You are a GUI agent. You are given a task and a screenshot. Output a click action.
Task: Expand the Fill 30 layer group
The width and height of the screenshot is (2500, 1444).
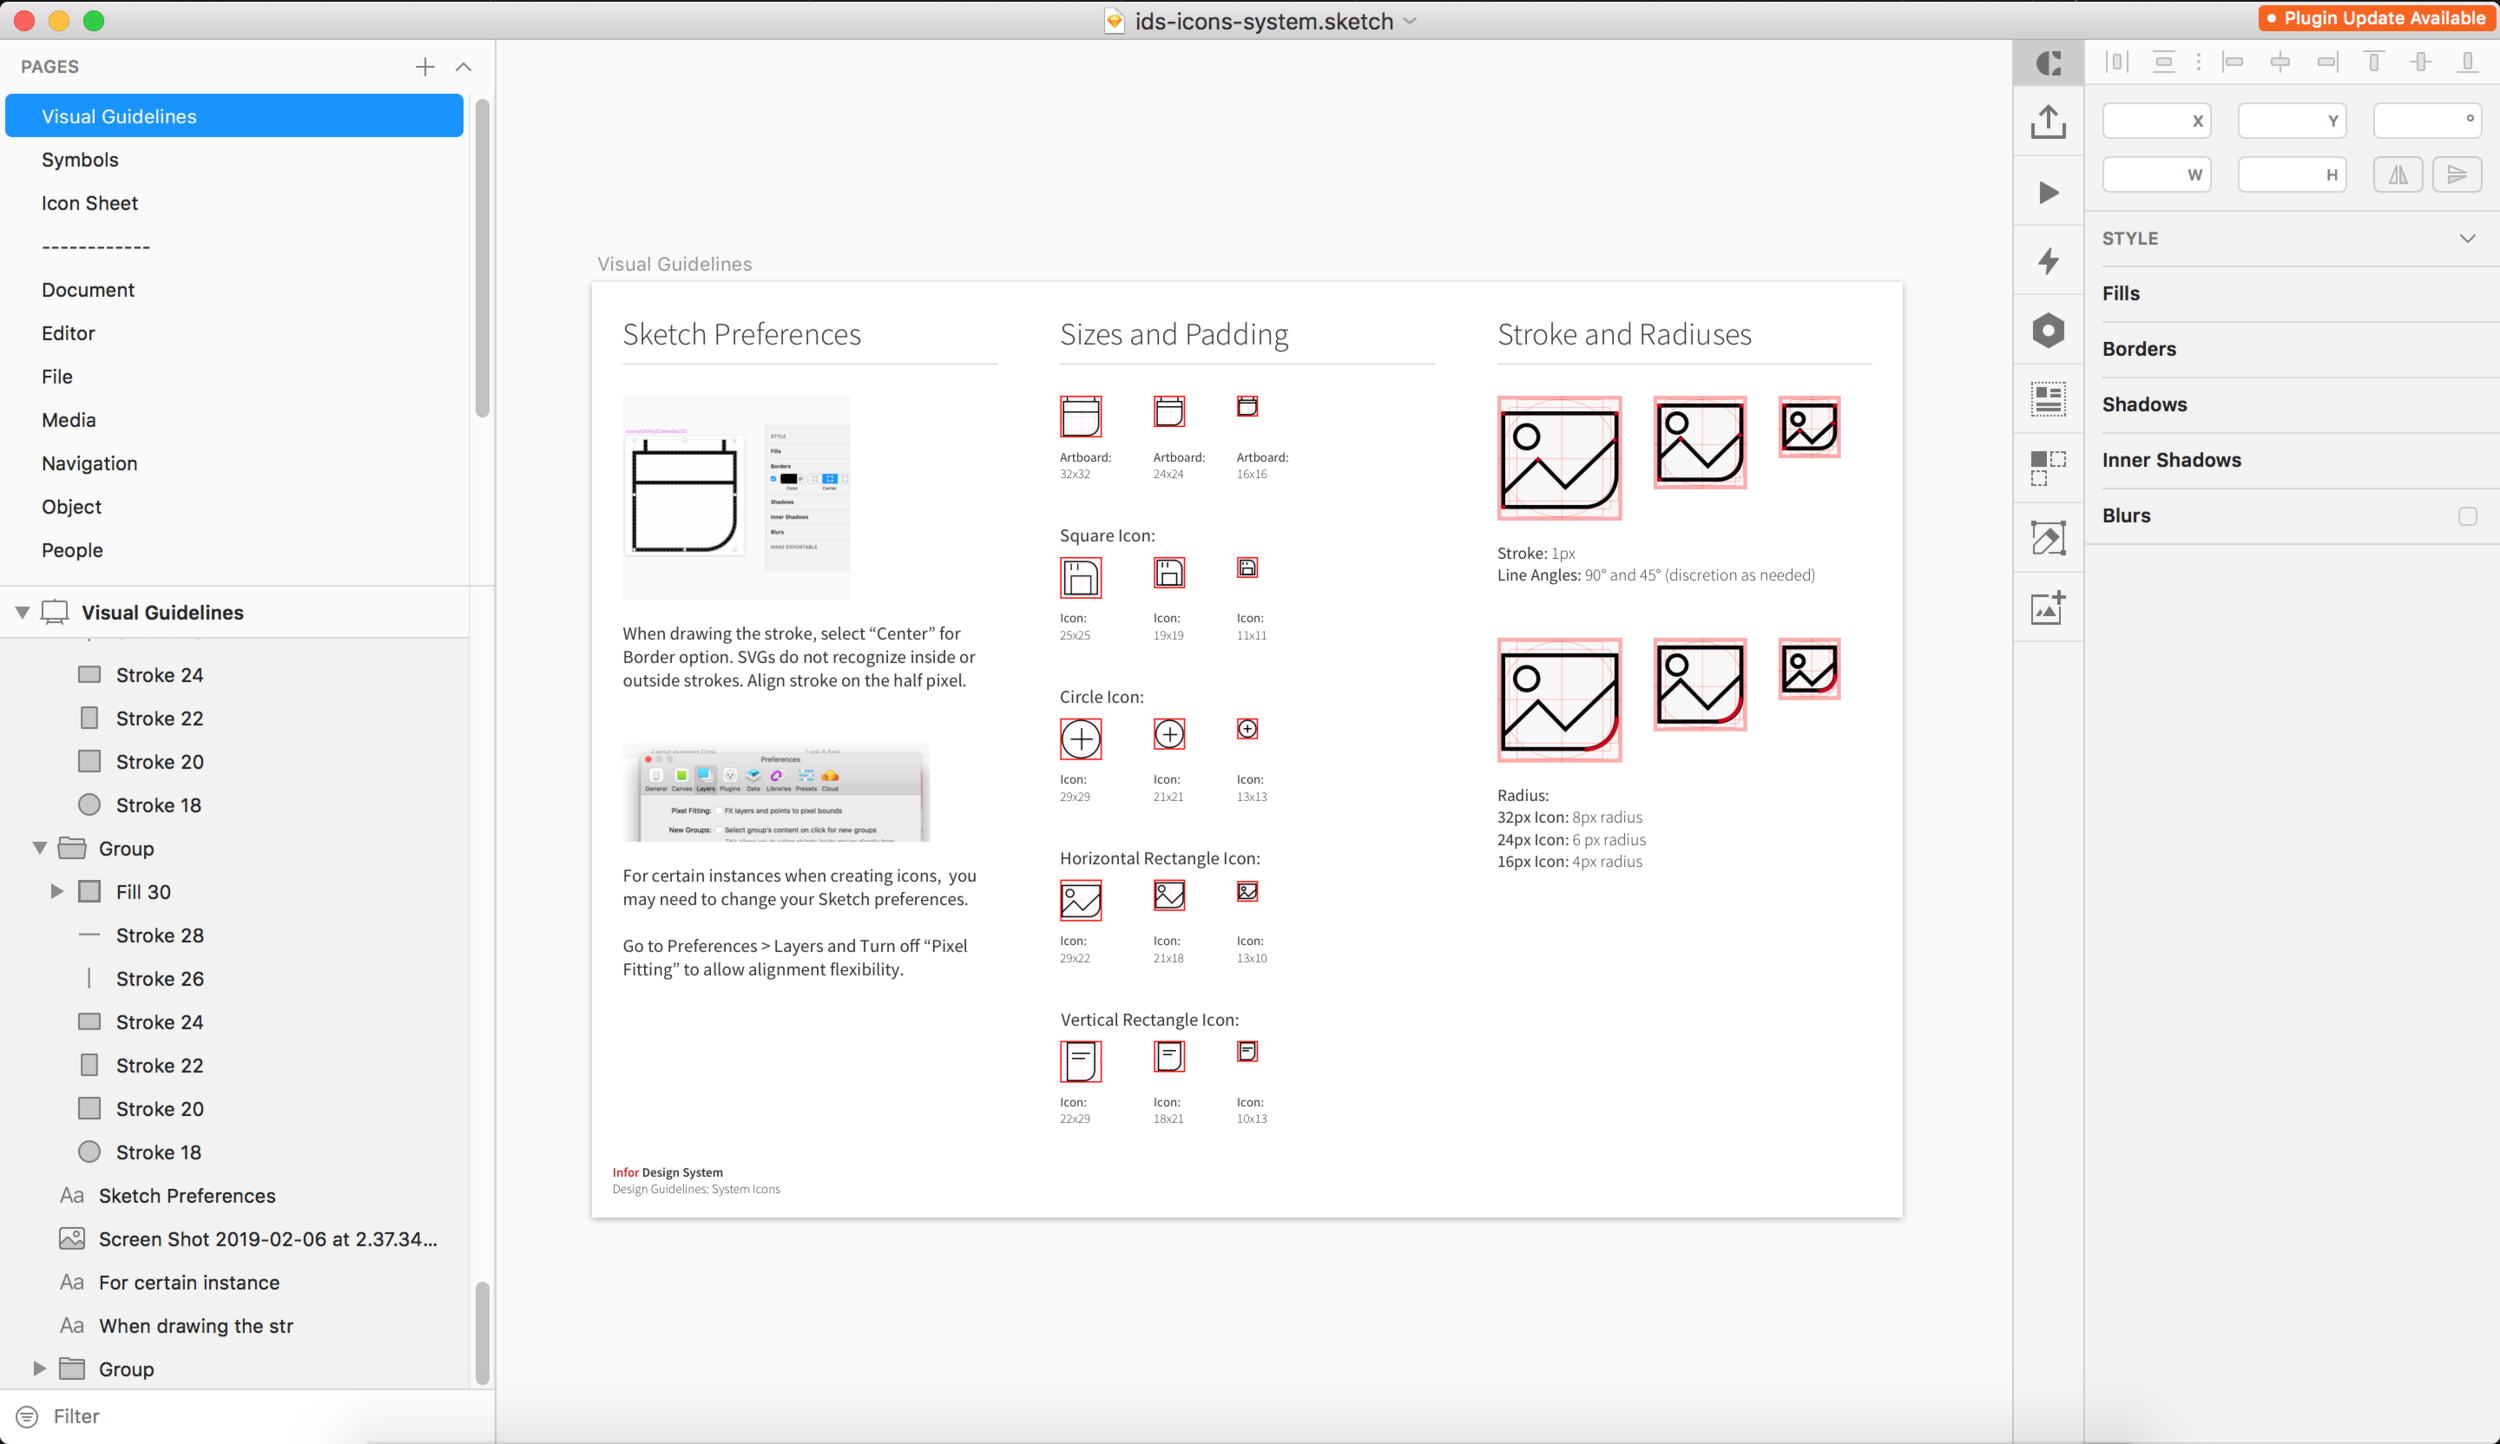pyautogui.click(x=57, y=891)
